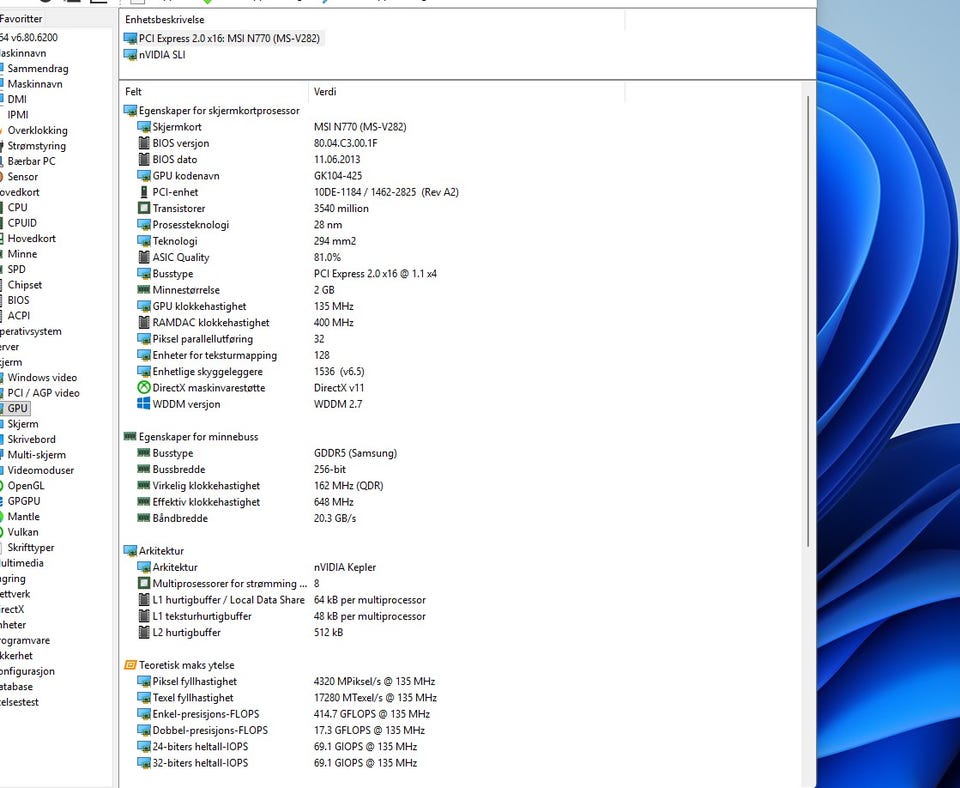Click the Minnestørrelse memory icon
The height and width of the screenshot is (788, 960).
click(x=144, y=290)
